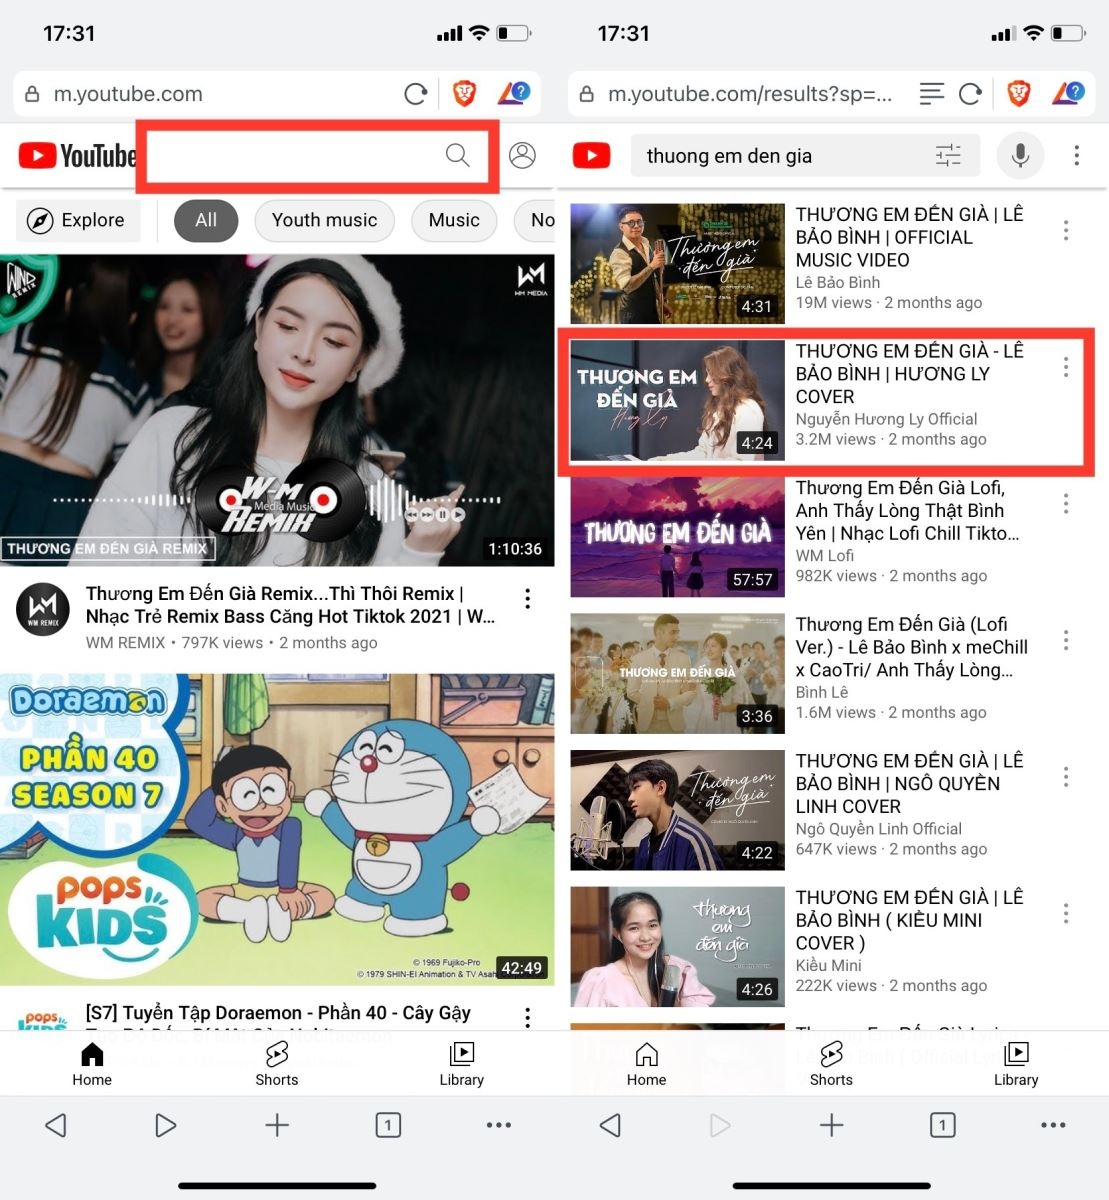Viewport: 1109px width, 1200px height.
Task: Tap the profile avatar icon
Action: (x=521, y=155)
